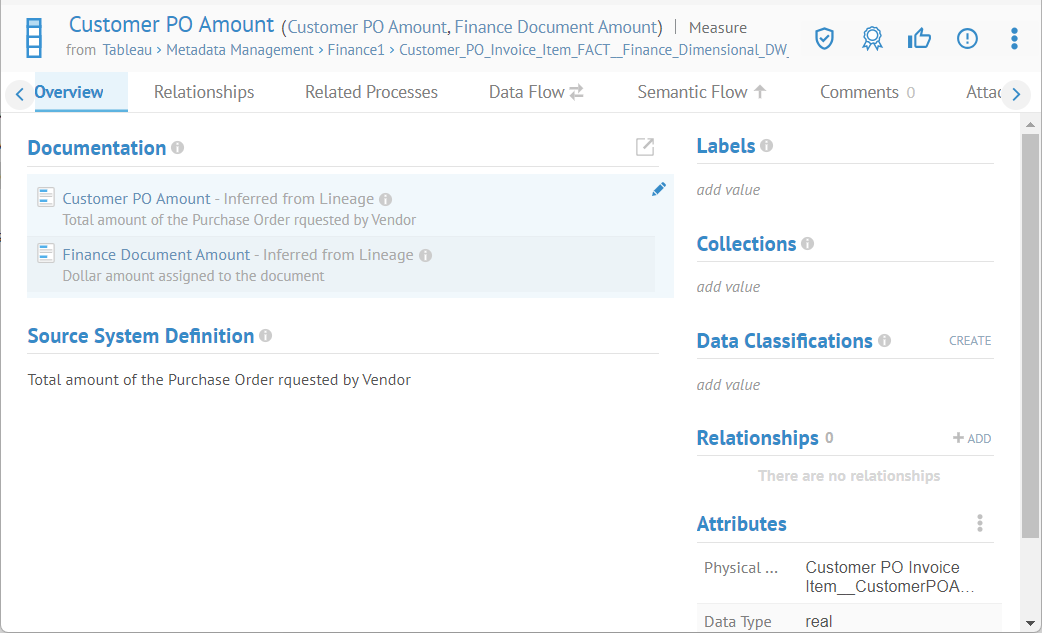1042x633 pixels.
Task: Open Documentation in external pop-out view
Action: tap(645, 147)
